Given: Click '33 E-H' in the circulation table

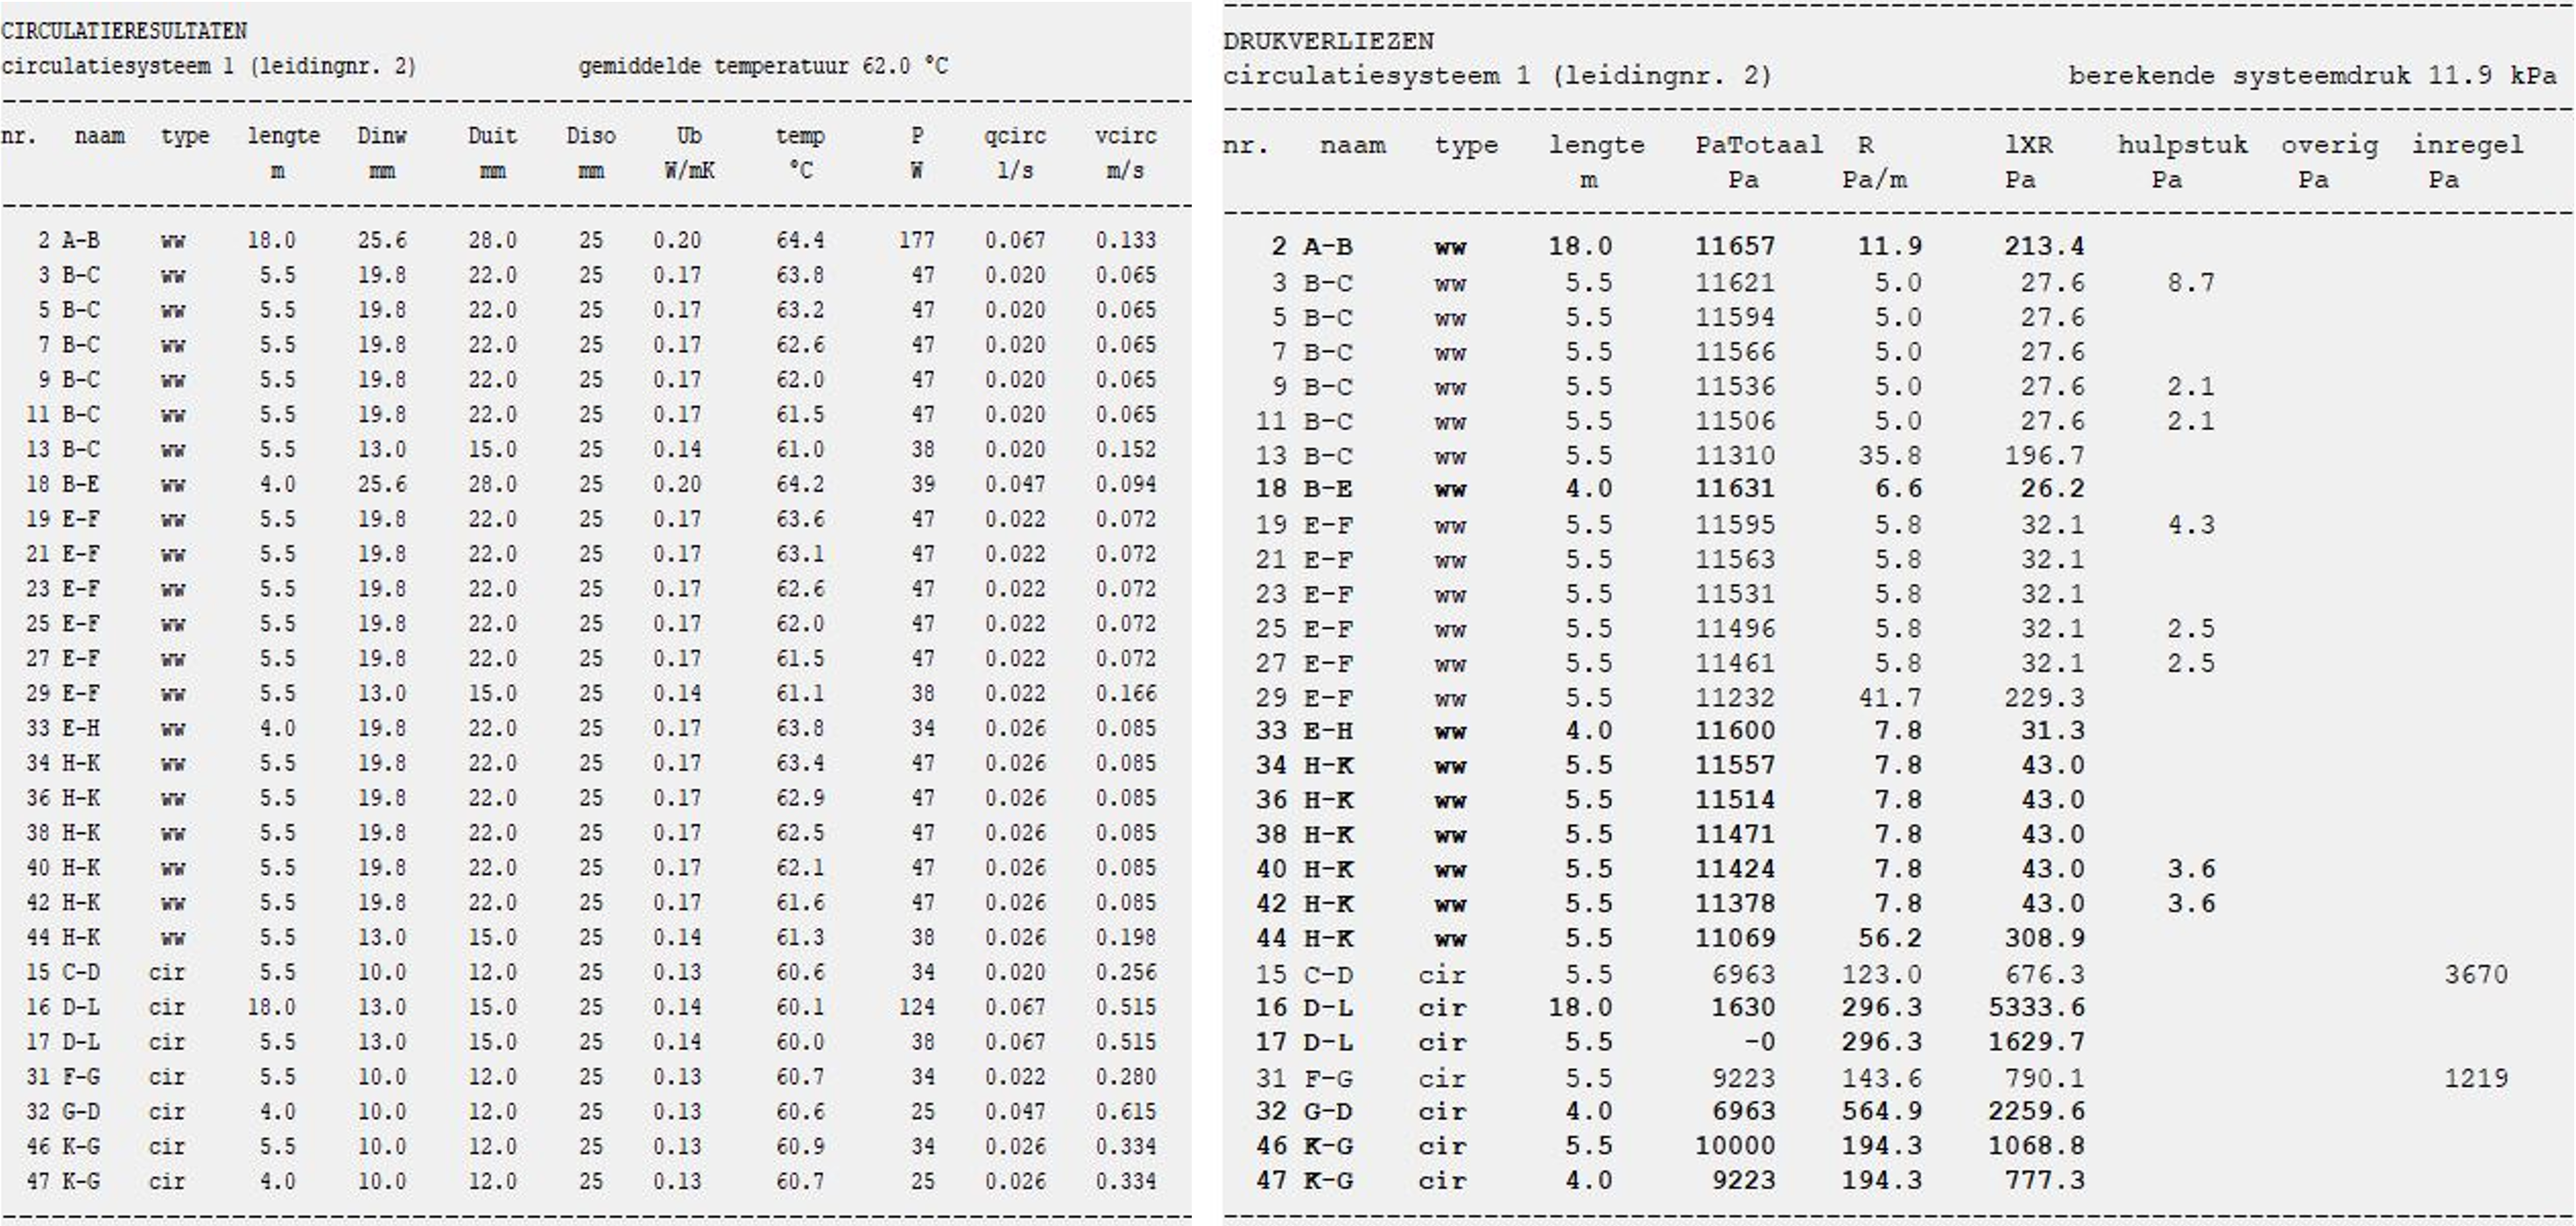Looking at the screenshot, I should [62, 728].
